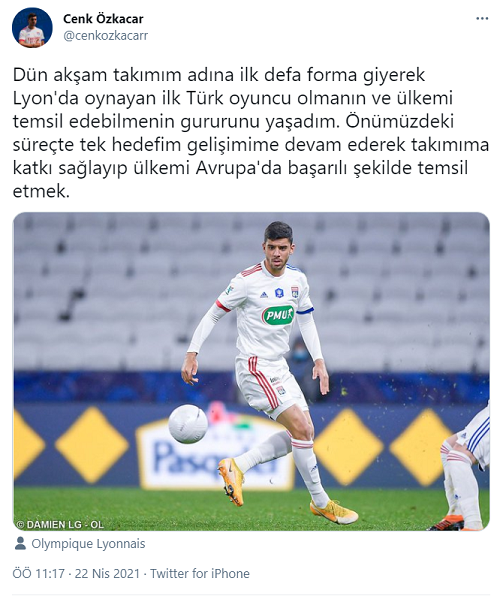Open the @cenkozkacarr handle link

[105, 36]
